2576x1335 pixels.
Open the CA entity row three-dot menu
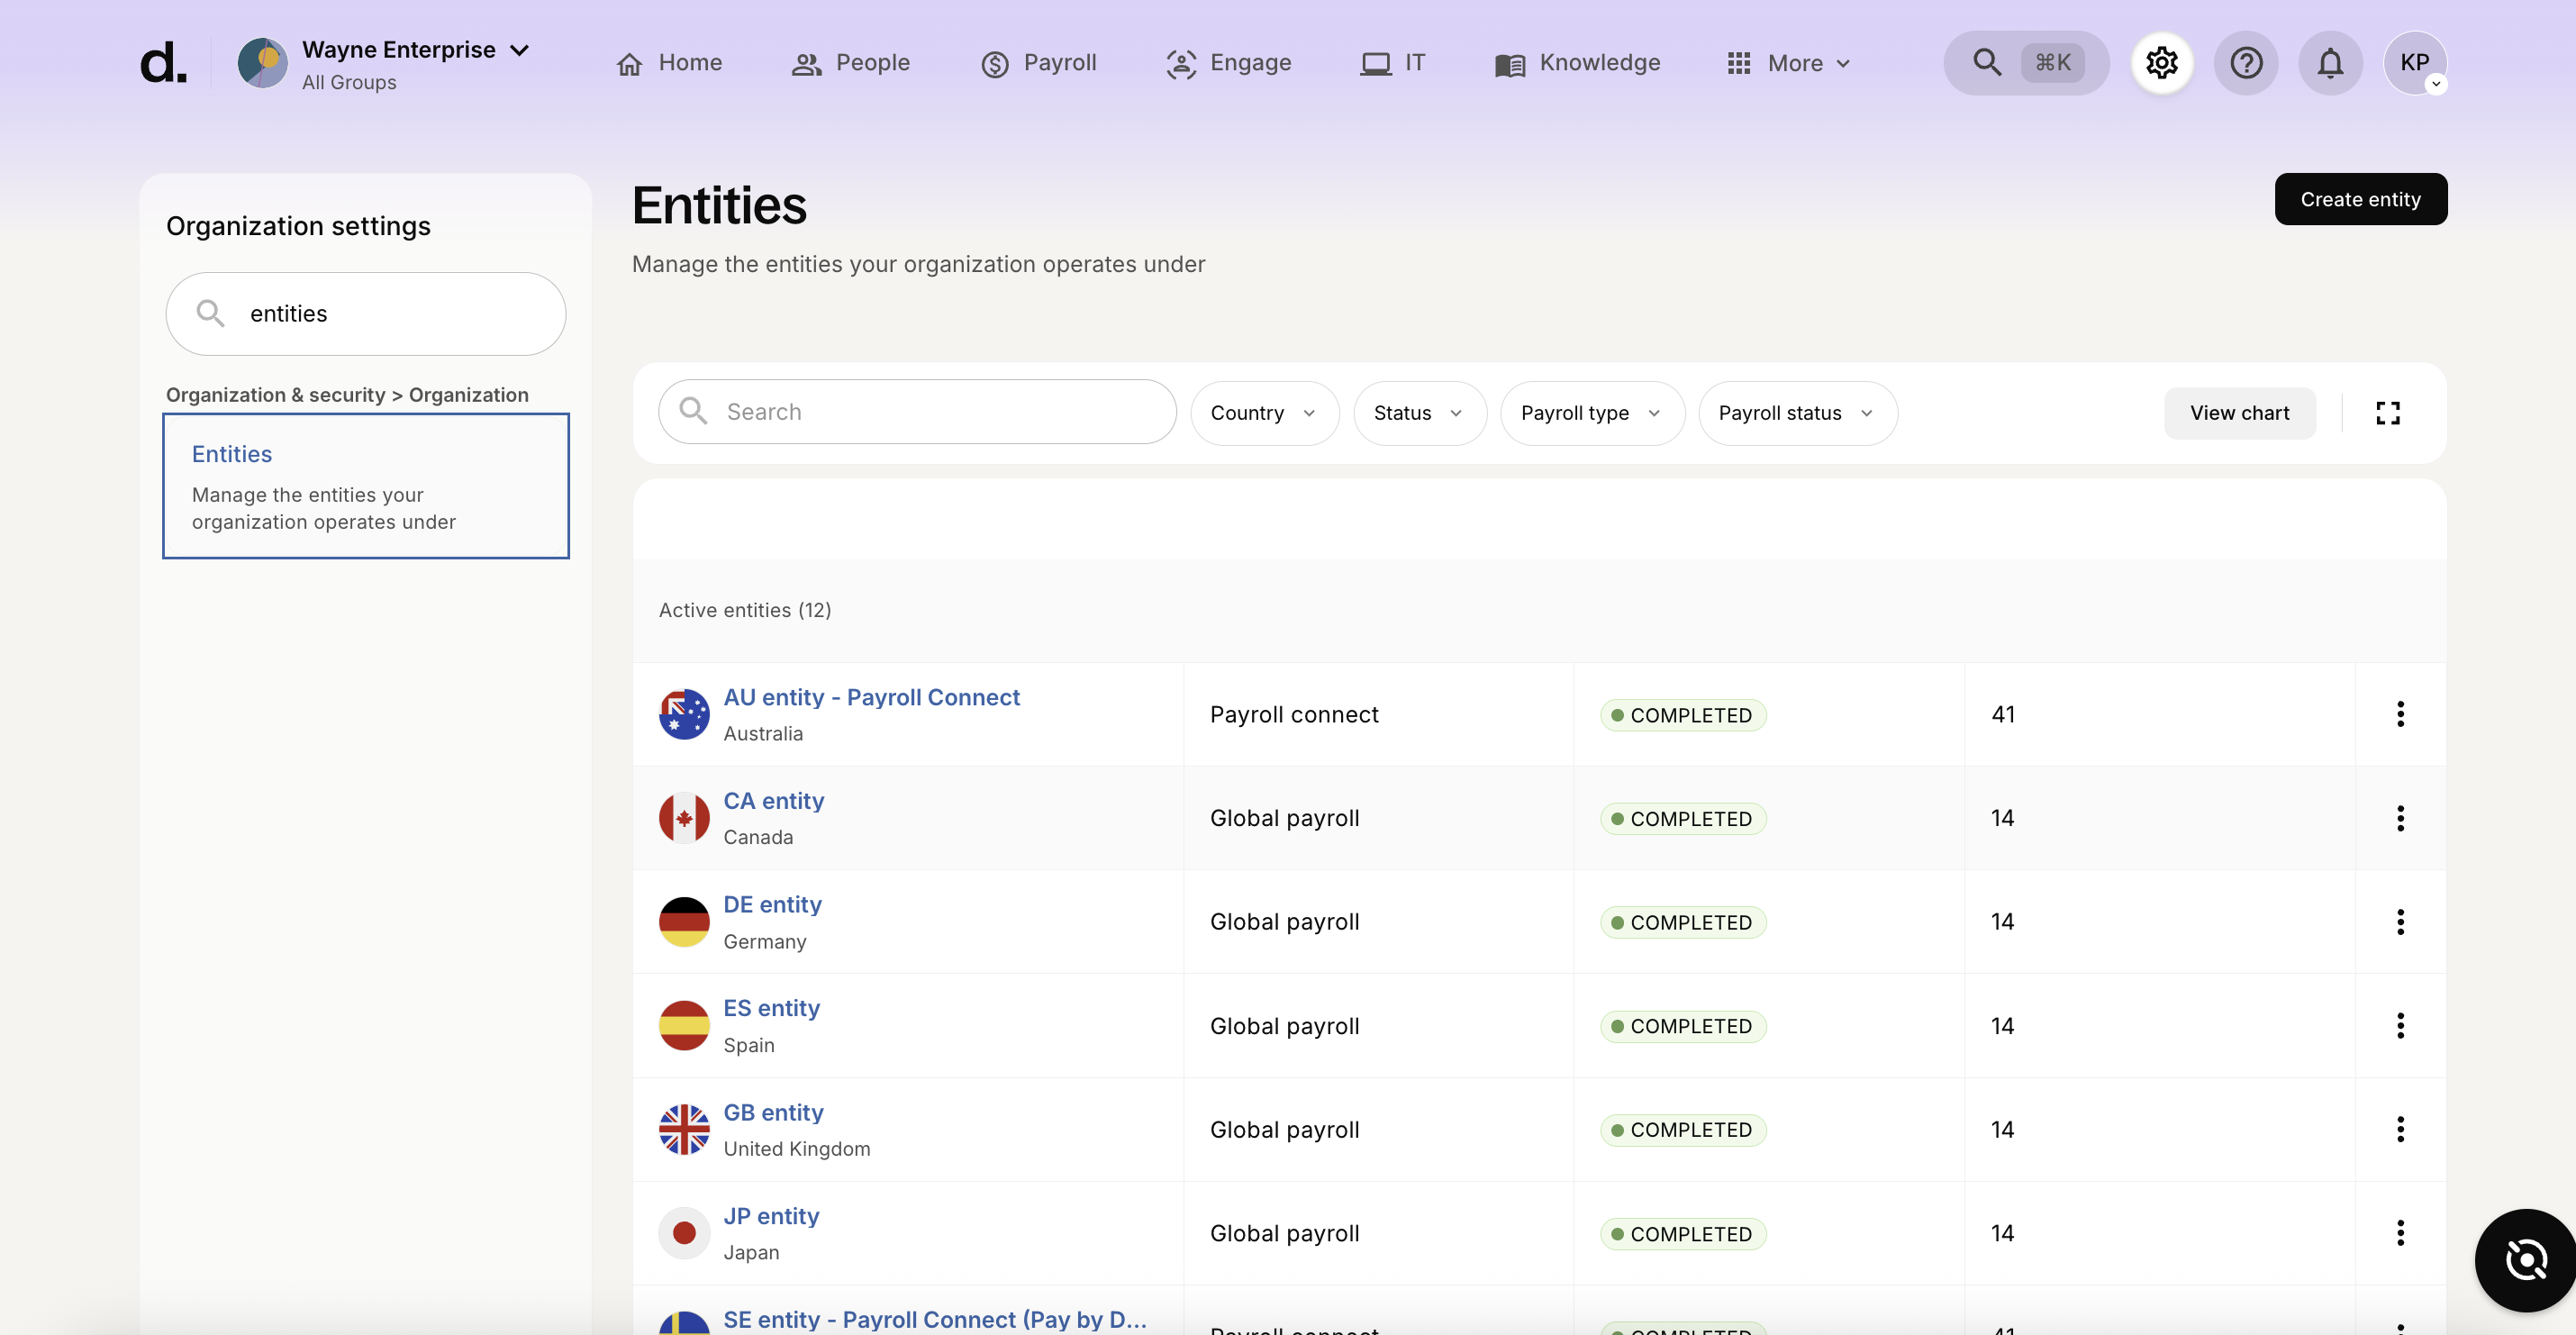point(2399,818)
